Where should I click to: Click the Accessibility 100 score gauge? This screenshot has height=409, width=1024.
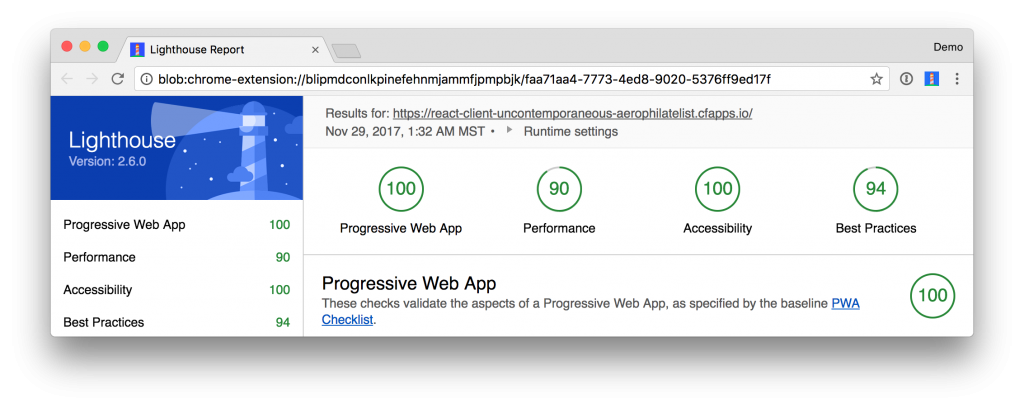click(x=718, y=189)
